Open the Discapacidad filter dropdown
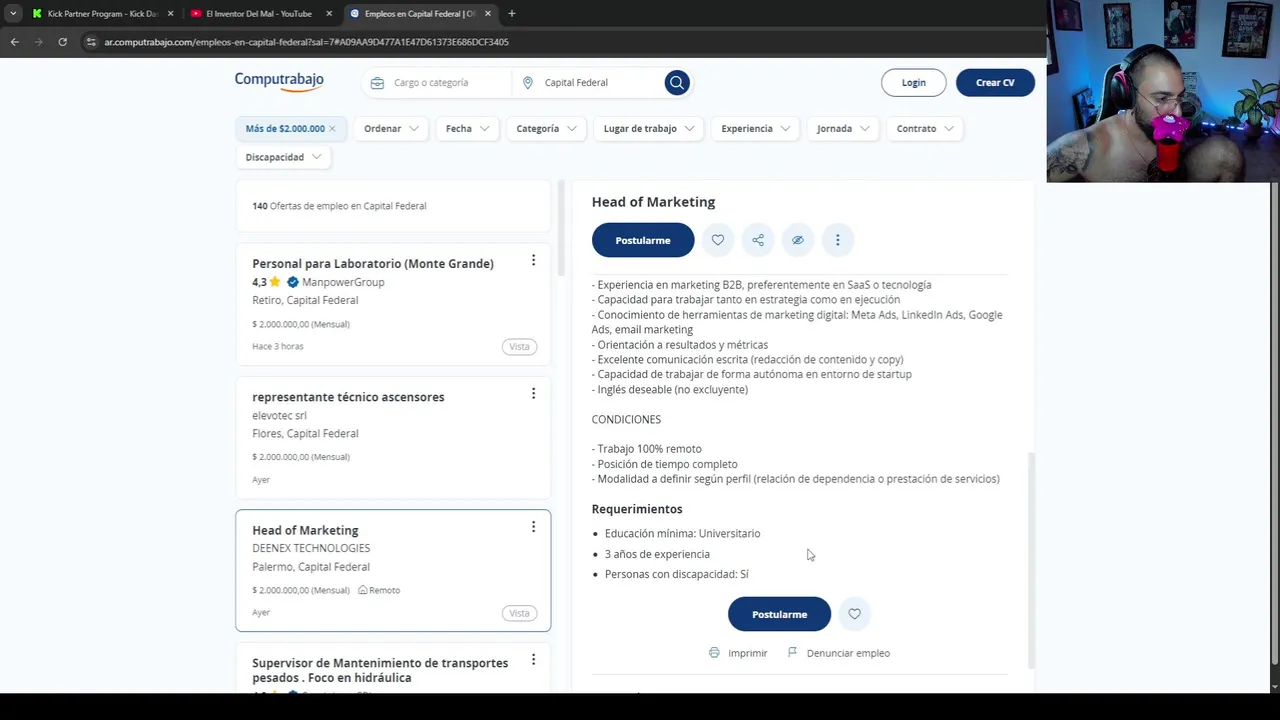1280x720 pixels. click(x=284, y=157)
